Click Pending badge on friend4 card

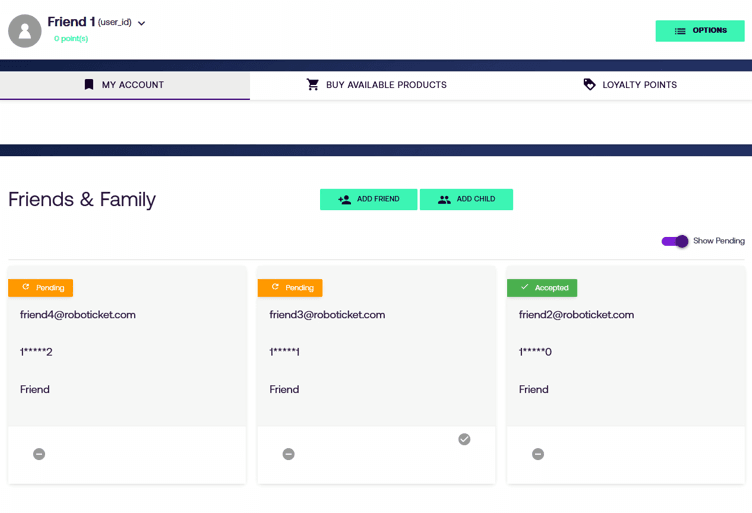click(41, 288)
